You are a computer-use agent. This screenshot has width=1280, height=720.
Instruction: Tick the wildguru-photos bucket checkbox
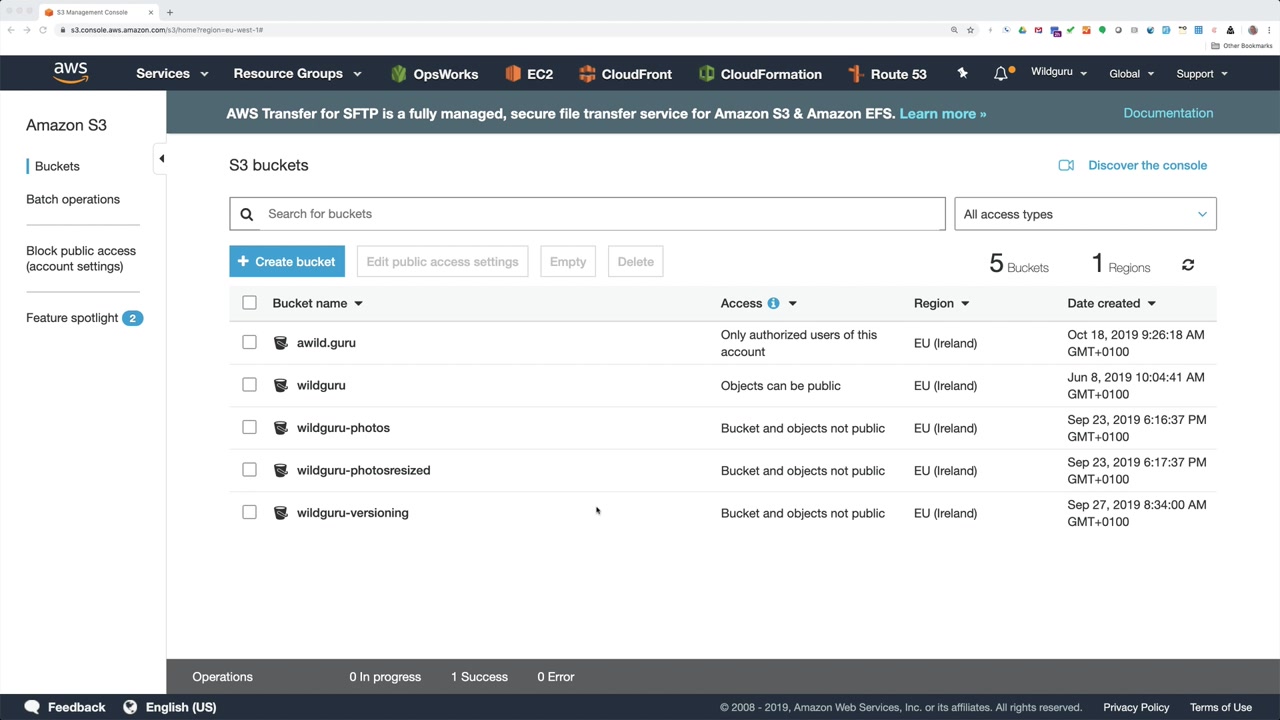tap(249, 427)
